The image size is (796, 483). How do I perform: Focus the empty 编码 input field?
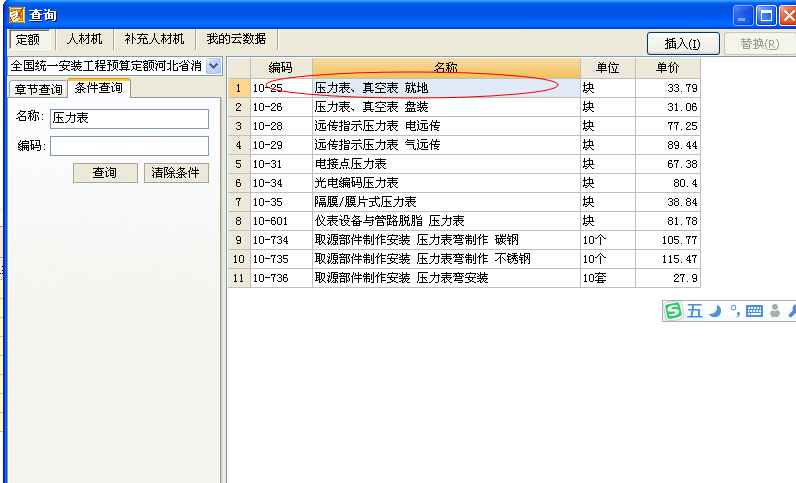[129, 146]
